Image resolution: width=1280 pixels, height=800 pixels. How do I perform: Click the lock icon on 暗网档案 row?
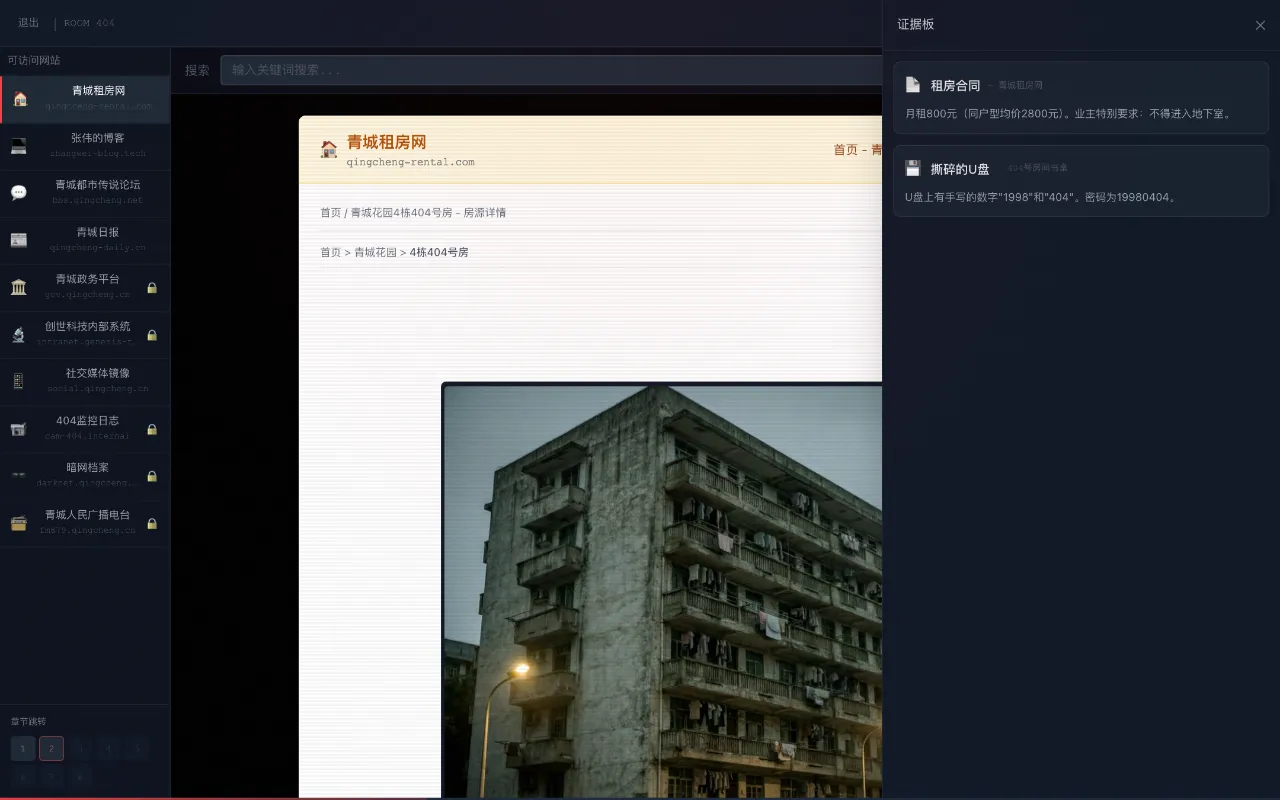tap(152, 476)
